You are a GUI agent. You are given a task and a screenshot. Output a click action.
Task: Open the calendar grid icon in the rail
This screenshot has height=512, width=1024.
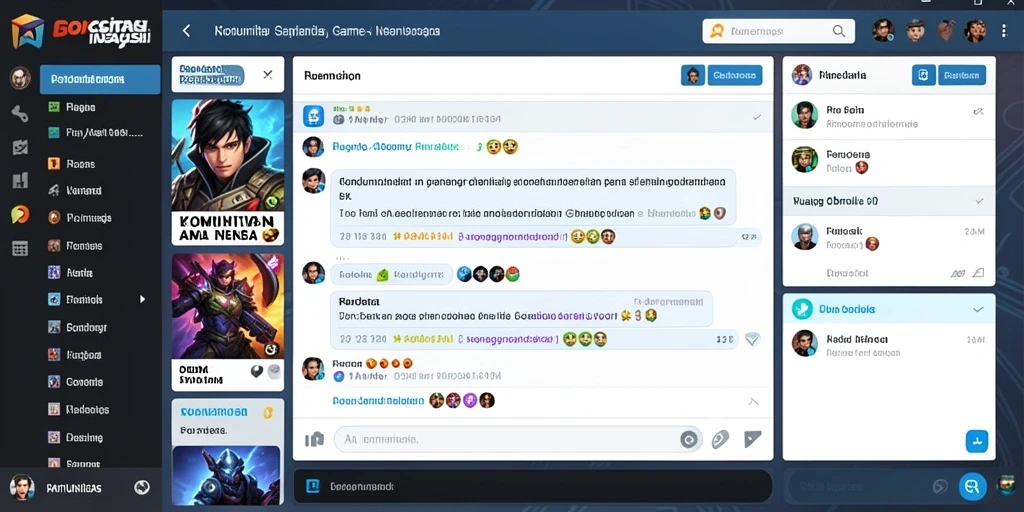click(x=20, y=248)
